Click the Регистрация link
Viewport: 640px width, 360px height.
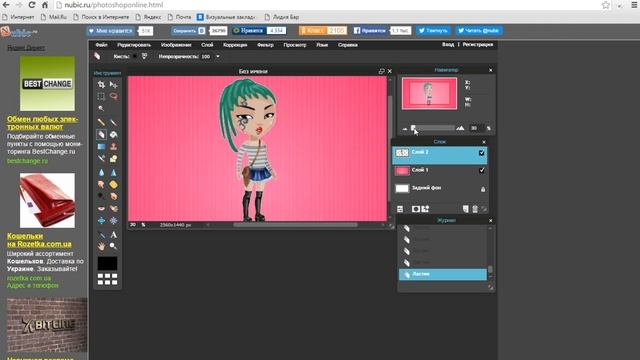coord(478,44)
